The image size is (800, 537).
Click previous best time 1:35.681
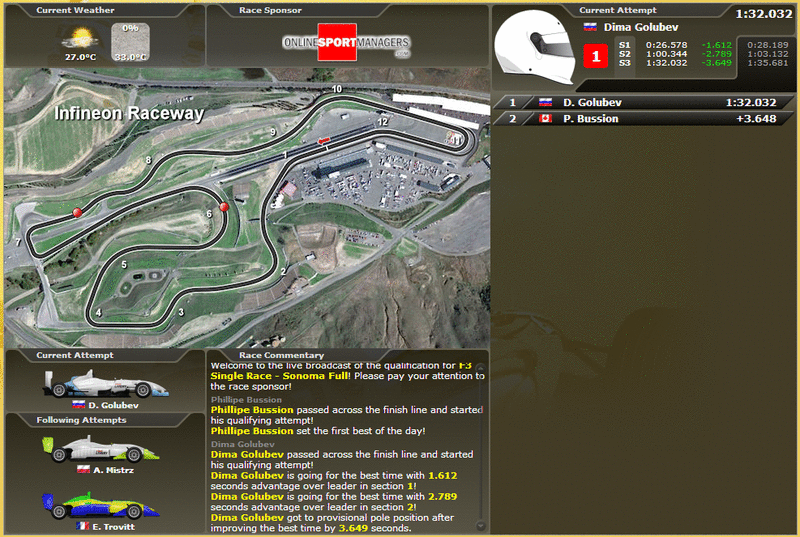point(768,63)
